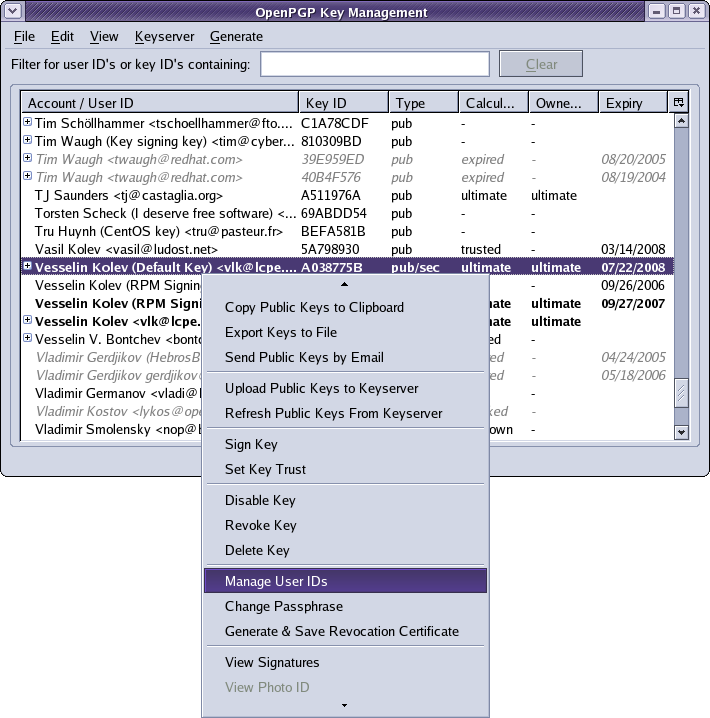The image size is (710, 718).
Task: Select the Tru Huynh CentOS key row
Action: coord(347,231)
